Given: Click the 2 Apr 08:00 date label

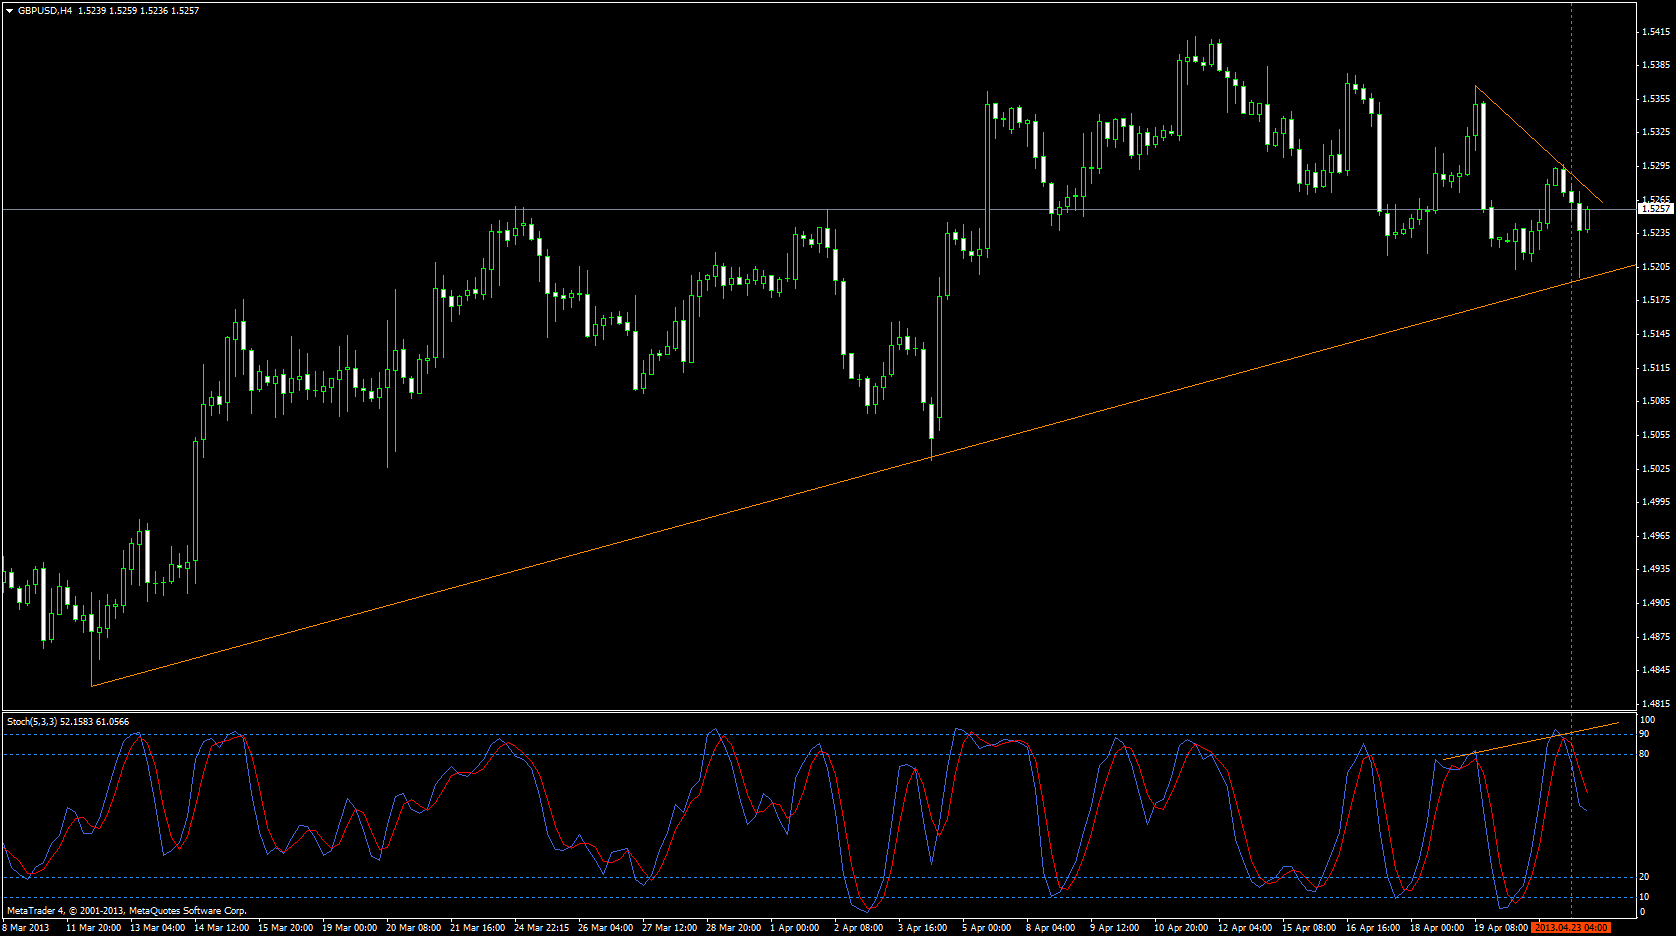Looking at the screenshot, I should click(858, 928).
